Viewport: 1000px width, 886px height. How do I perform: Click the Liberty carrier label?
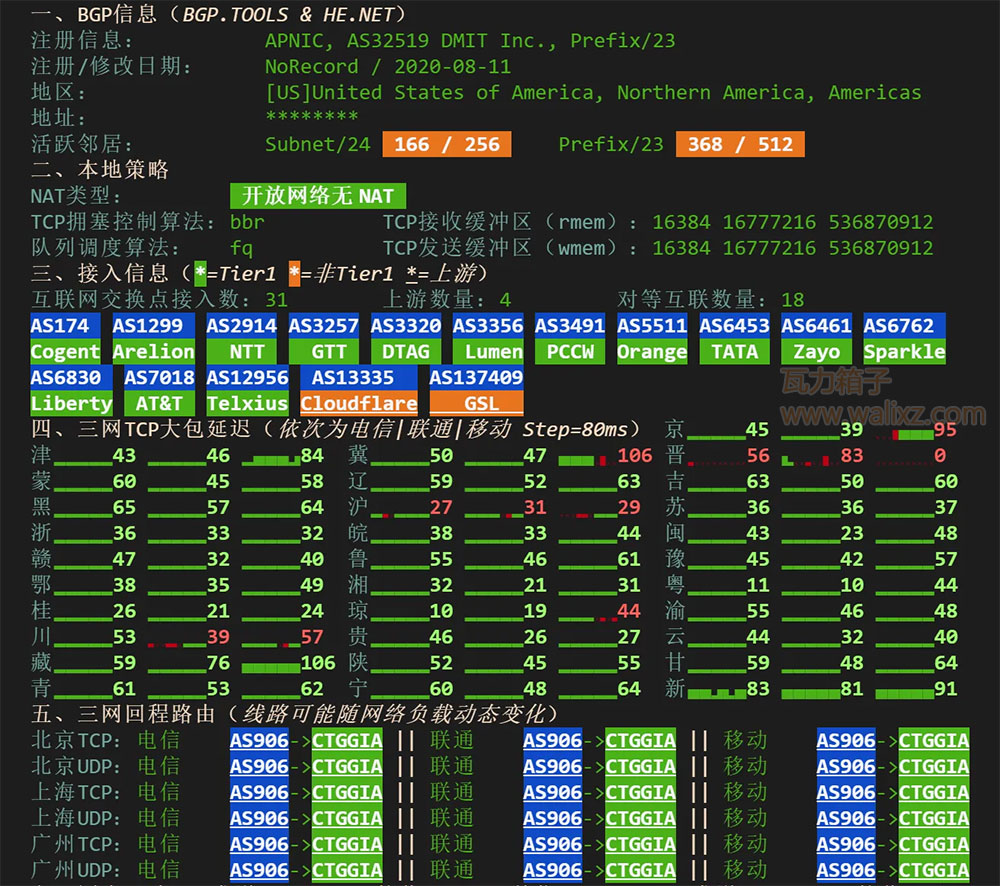[71, 403]
